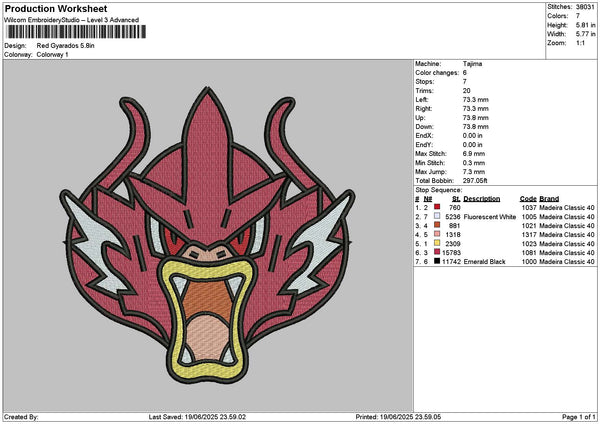Screen dimensions: 600x424
Task: Click the crimson swatch for code 1081
Action: [437, 252]
